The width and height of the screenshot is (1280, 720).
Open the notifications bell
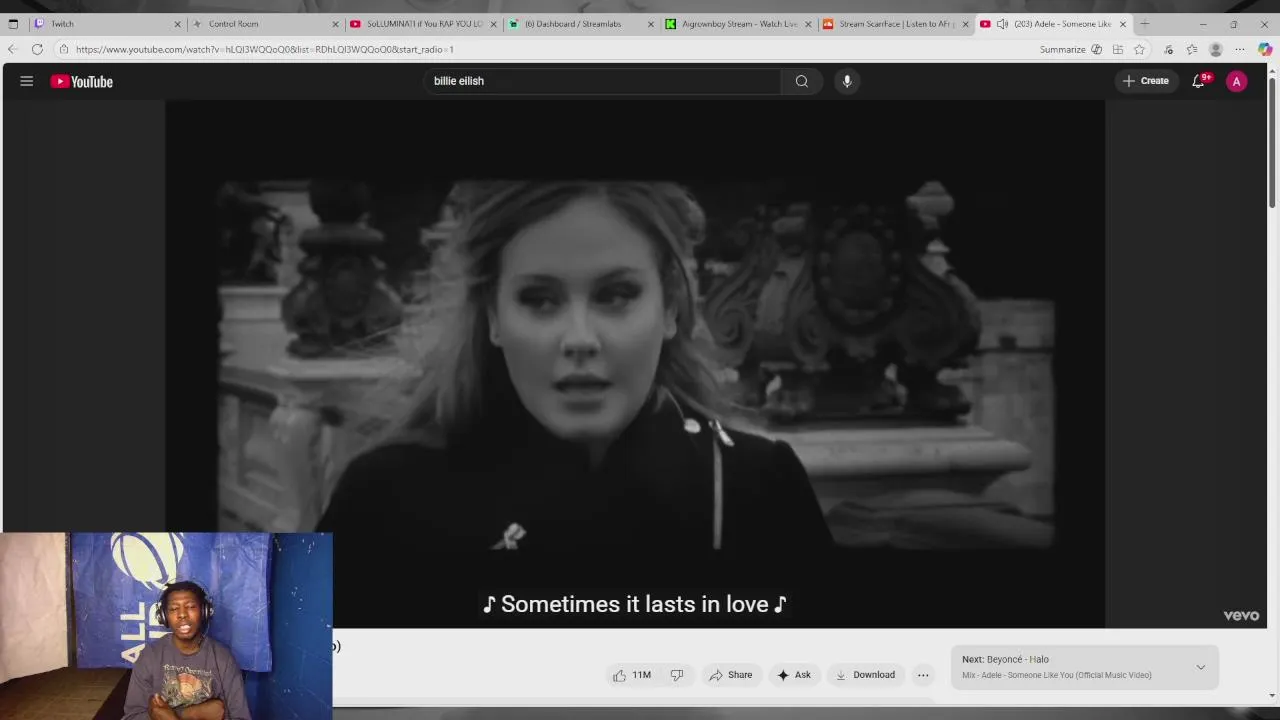click(x=1198, y=81)
